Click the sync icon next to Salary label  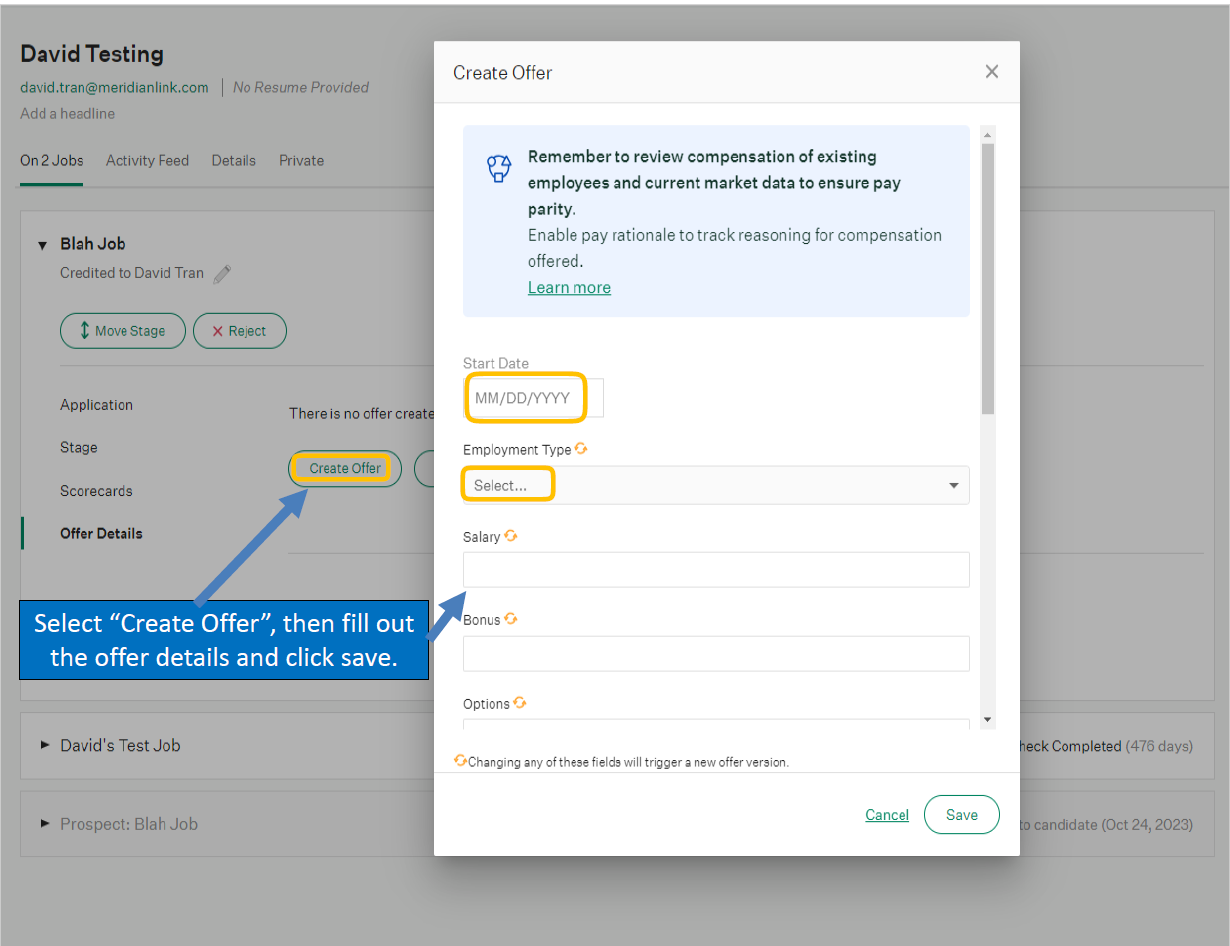click(x=511, y=536)
